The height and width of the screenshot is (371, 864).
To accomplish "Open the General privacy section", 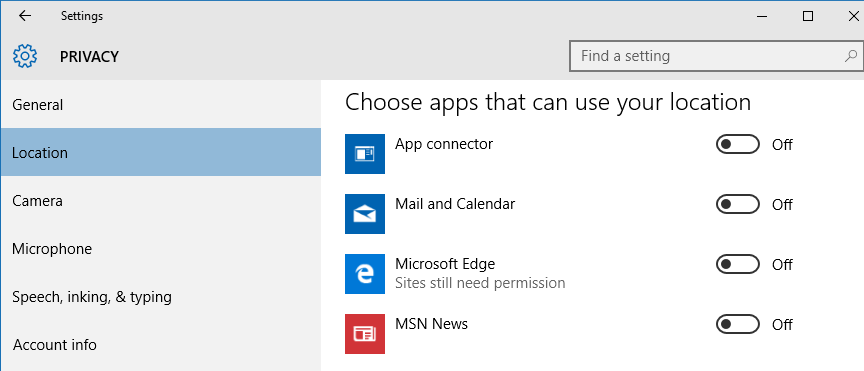I will pyautogui.click(x=160, y=105).
